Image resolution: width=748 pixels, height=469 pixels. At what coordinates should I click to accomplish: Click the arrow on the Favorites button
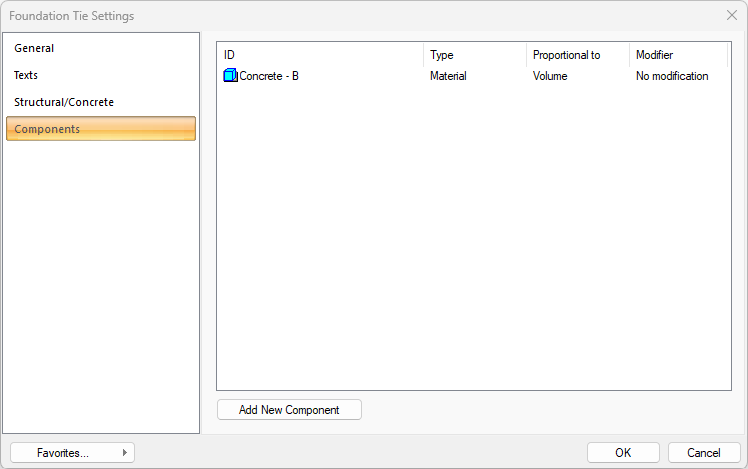coord(125,453)
